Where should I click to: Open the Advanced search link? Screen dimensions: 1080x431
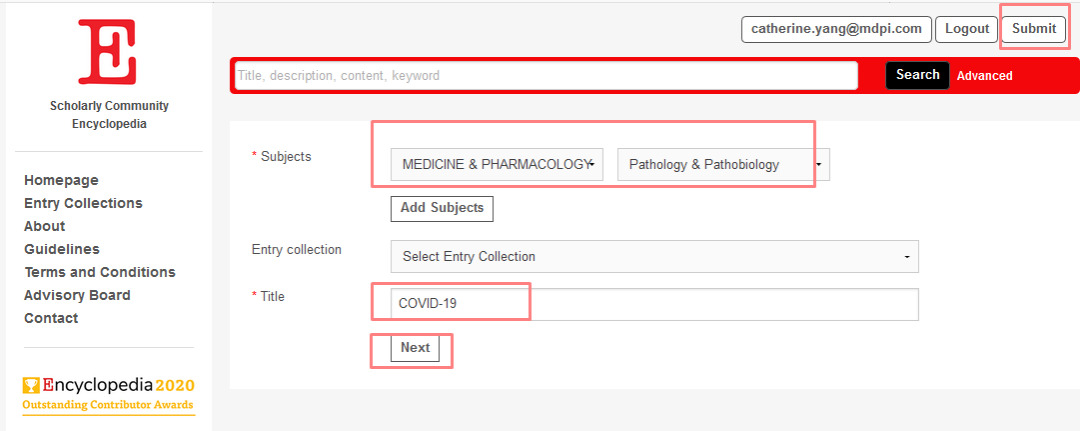point(984,76)
